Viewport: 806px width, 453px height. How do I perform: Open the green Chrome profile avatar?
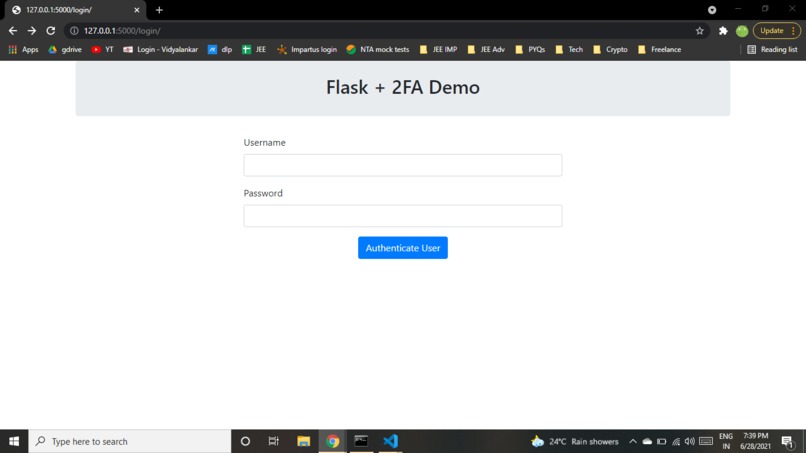pos(742,31)
